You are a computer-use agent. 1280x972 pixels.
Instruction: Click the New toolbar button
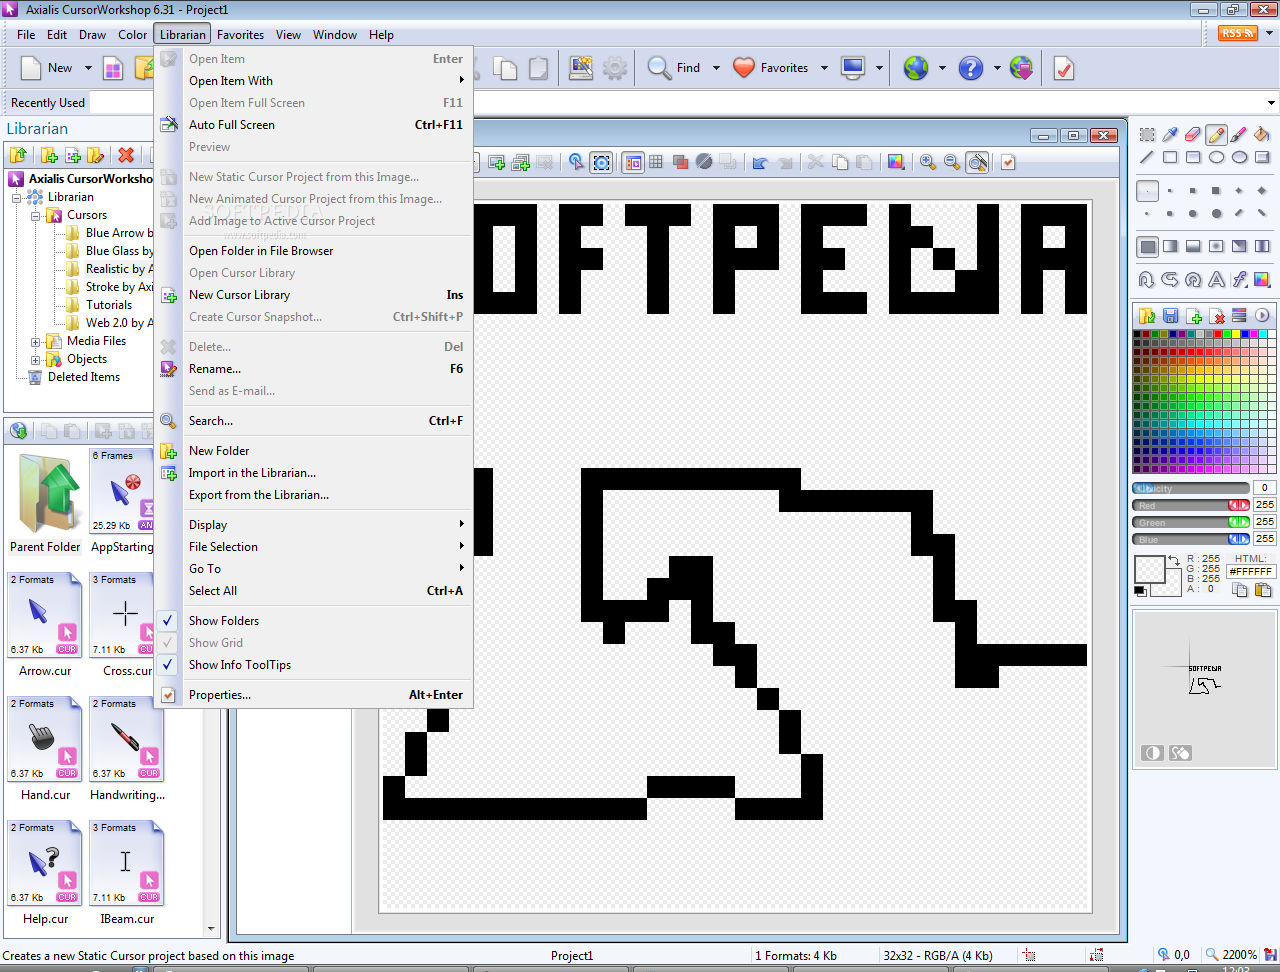[x=47, y=68]
